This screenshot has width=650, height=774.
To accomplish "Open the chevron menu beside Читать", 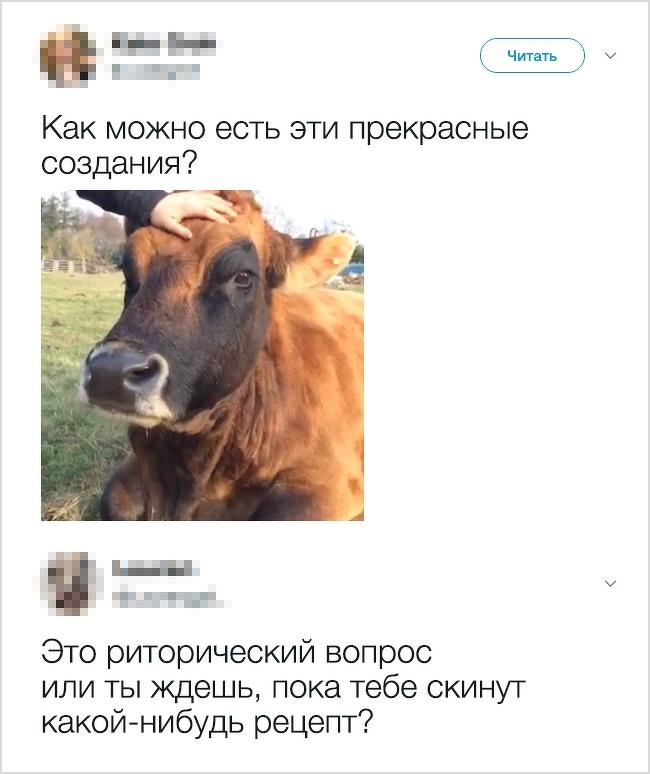I will click(x=611, y=56).
